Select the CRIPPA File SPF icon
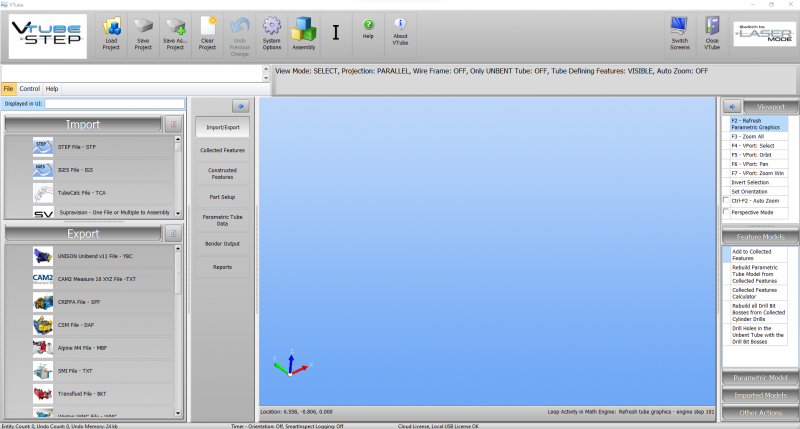 43,302
